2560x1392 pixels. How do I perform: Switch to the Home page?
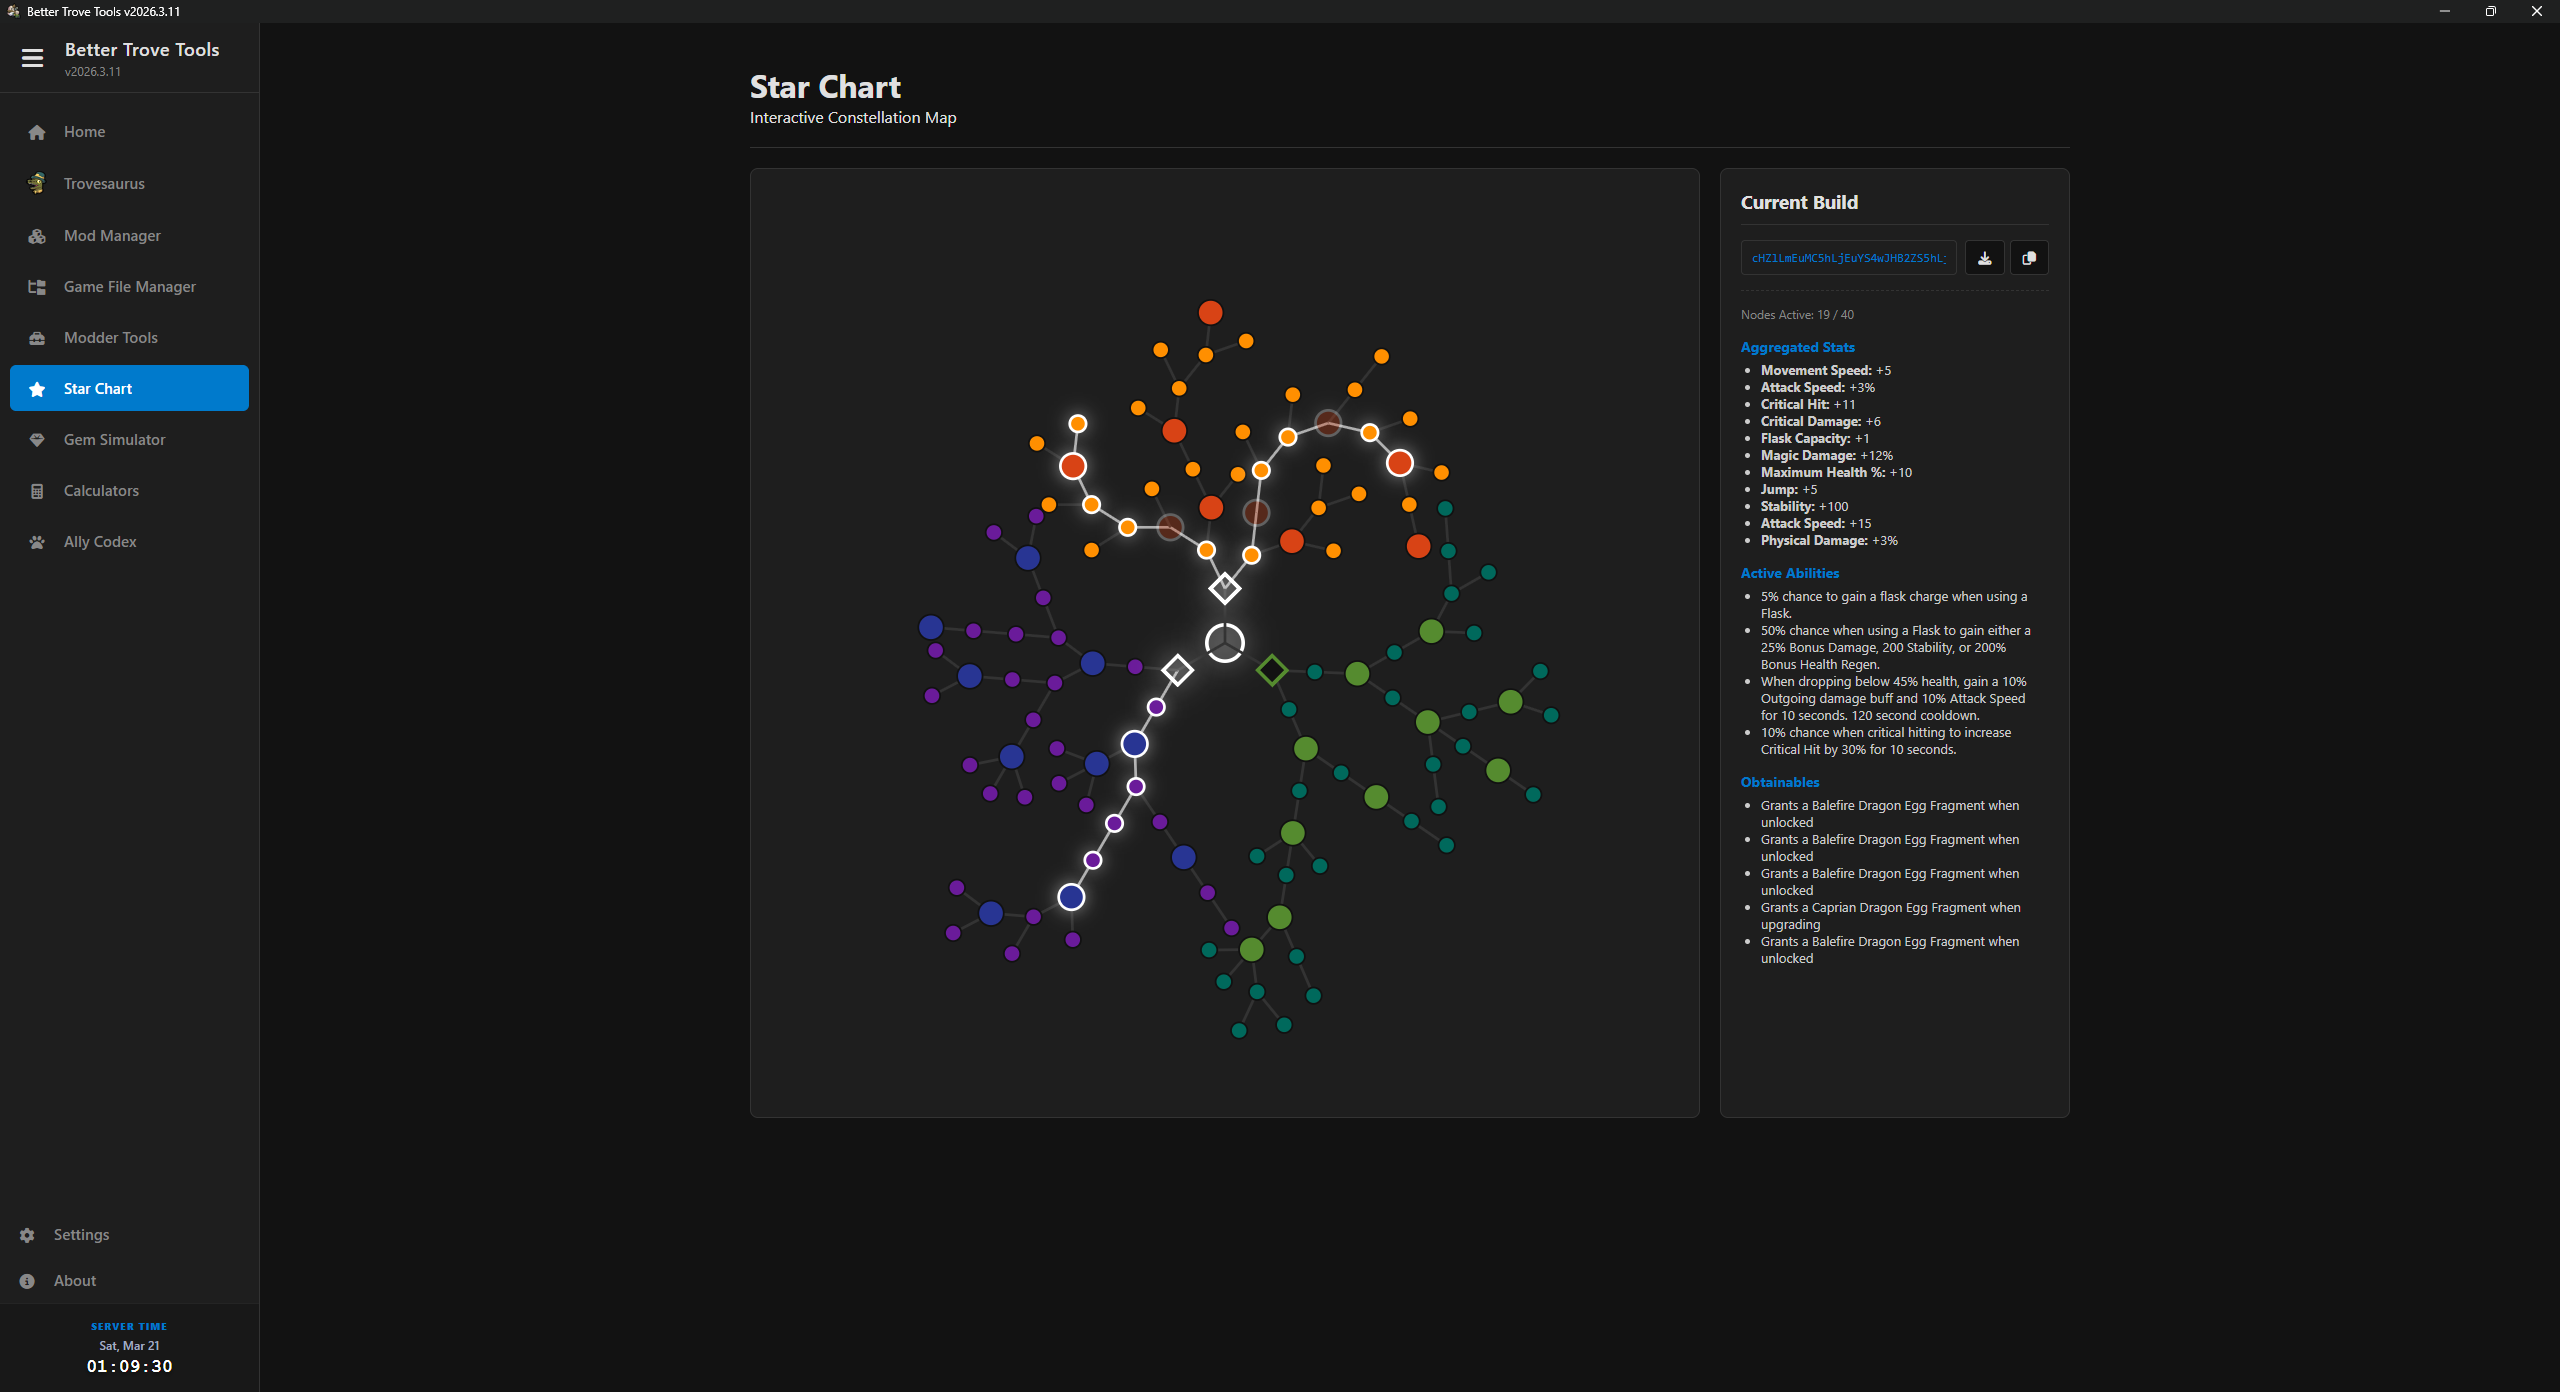tap(84, 131)
